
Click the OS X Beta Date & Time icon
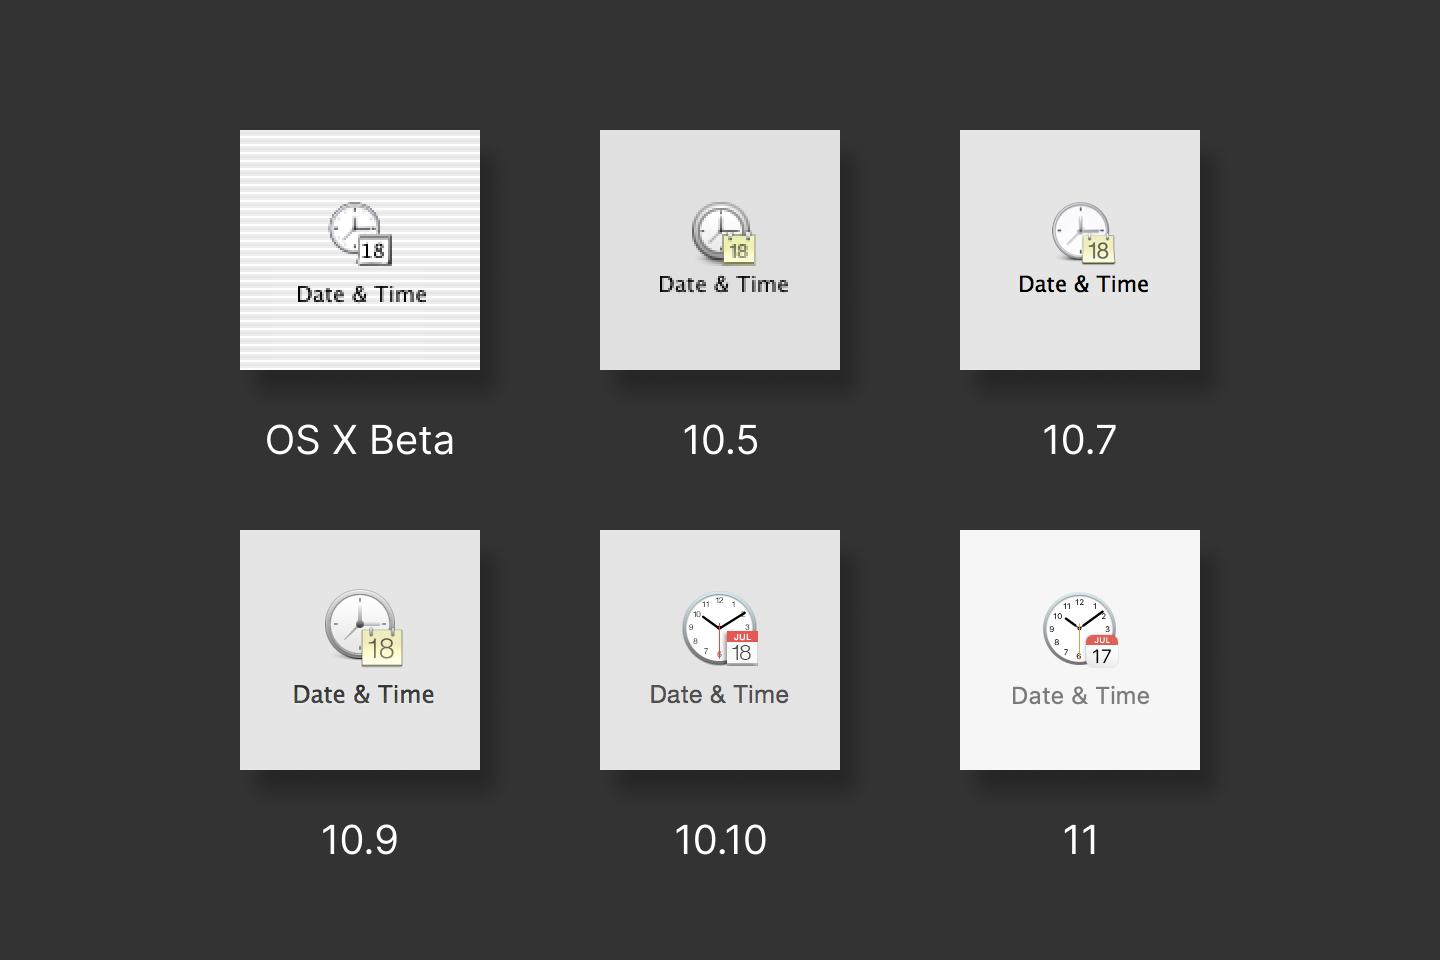pos(360,234)
